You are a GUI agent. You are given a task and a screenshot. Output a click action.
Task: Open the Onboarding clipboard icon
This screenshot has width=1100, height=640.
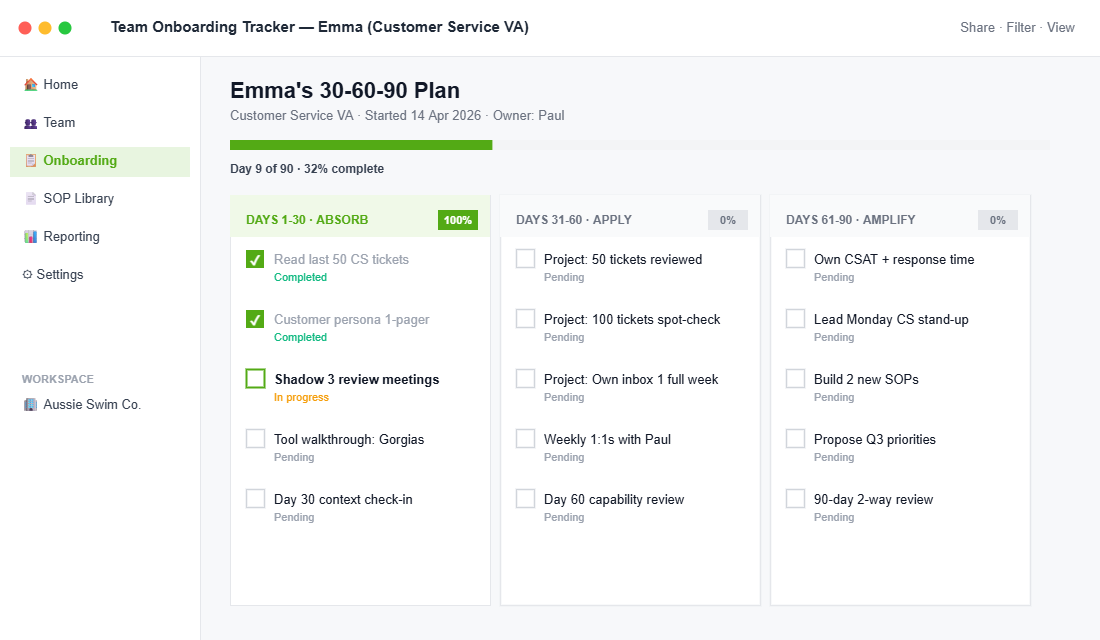30,160
